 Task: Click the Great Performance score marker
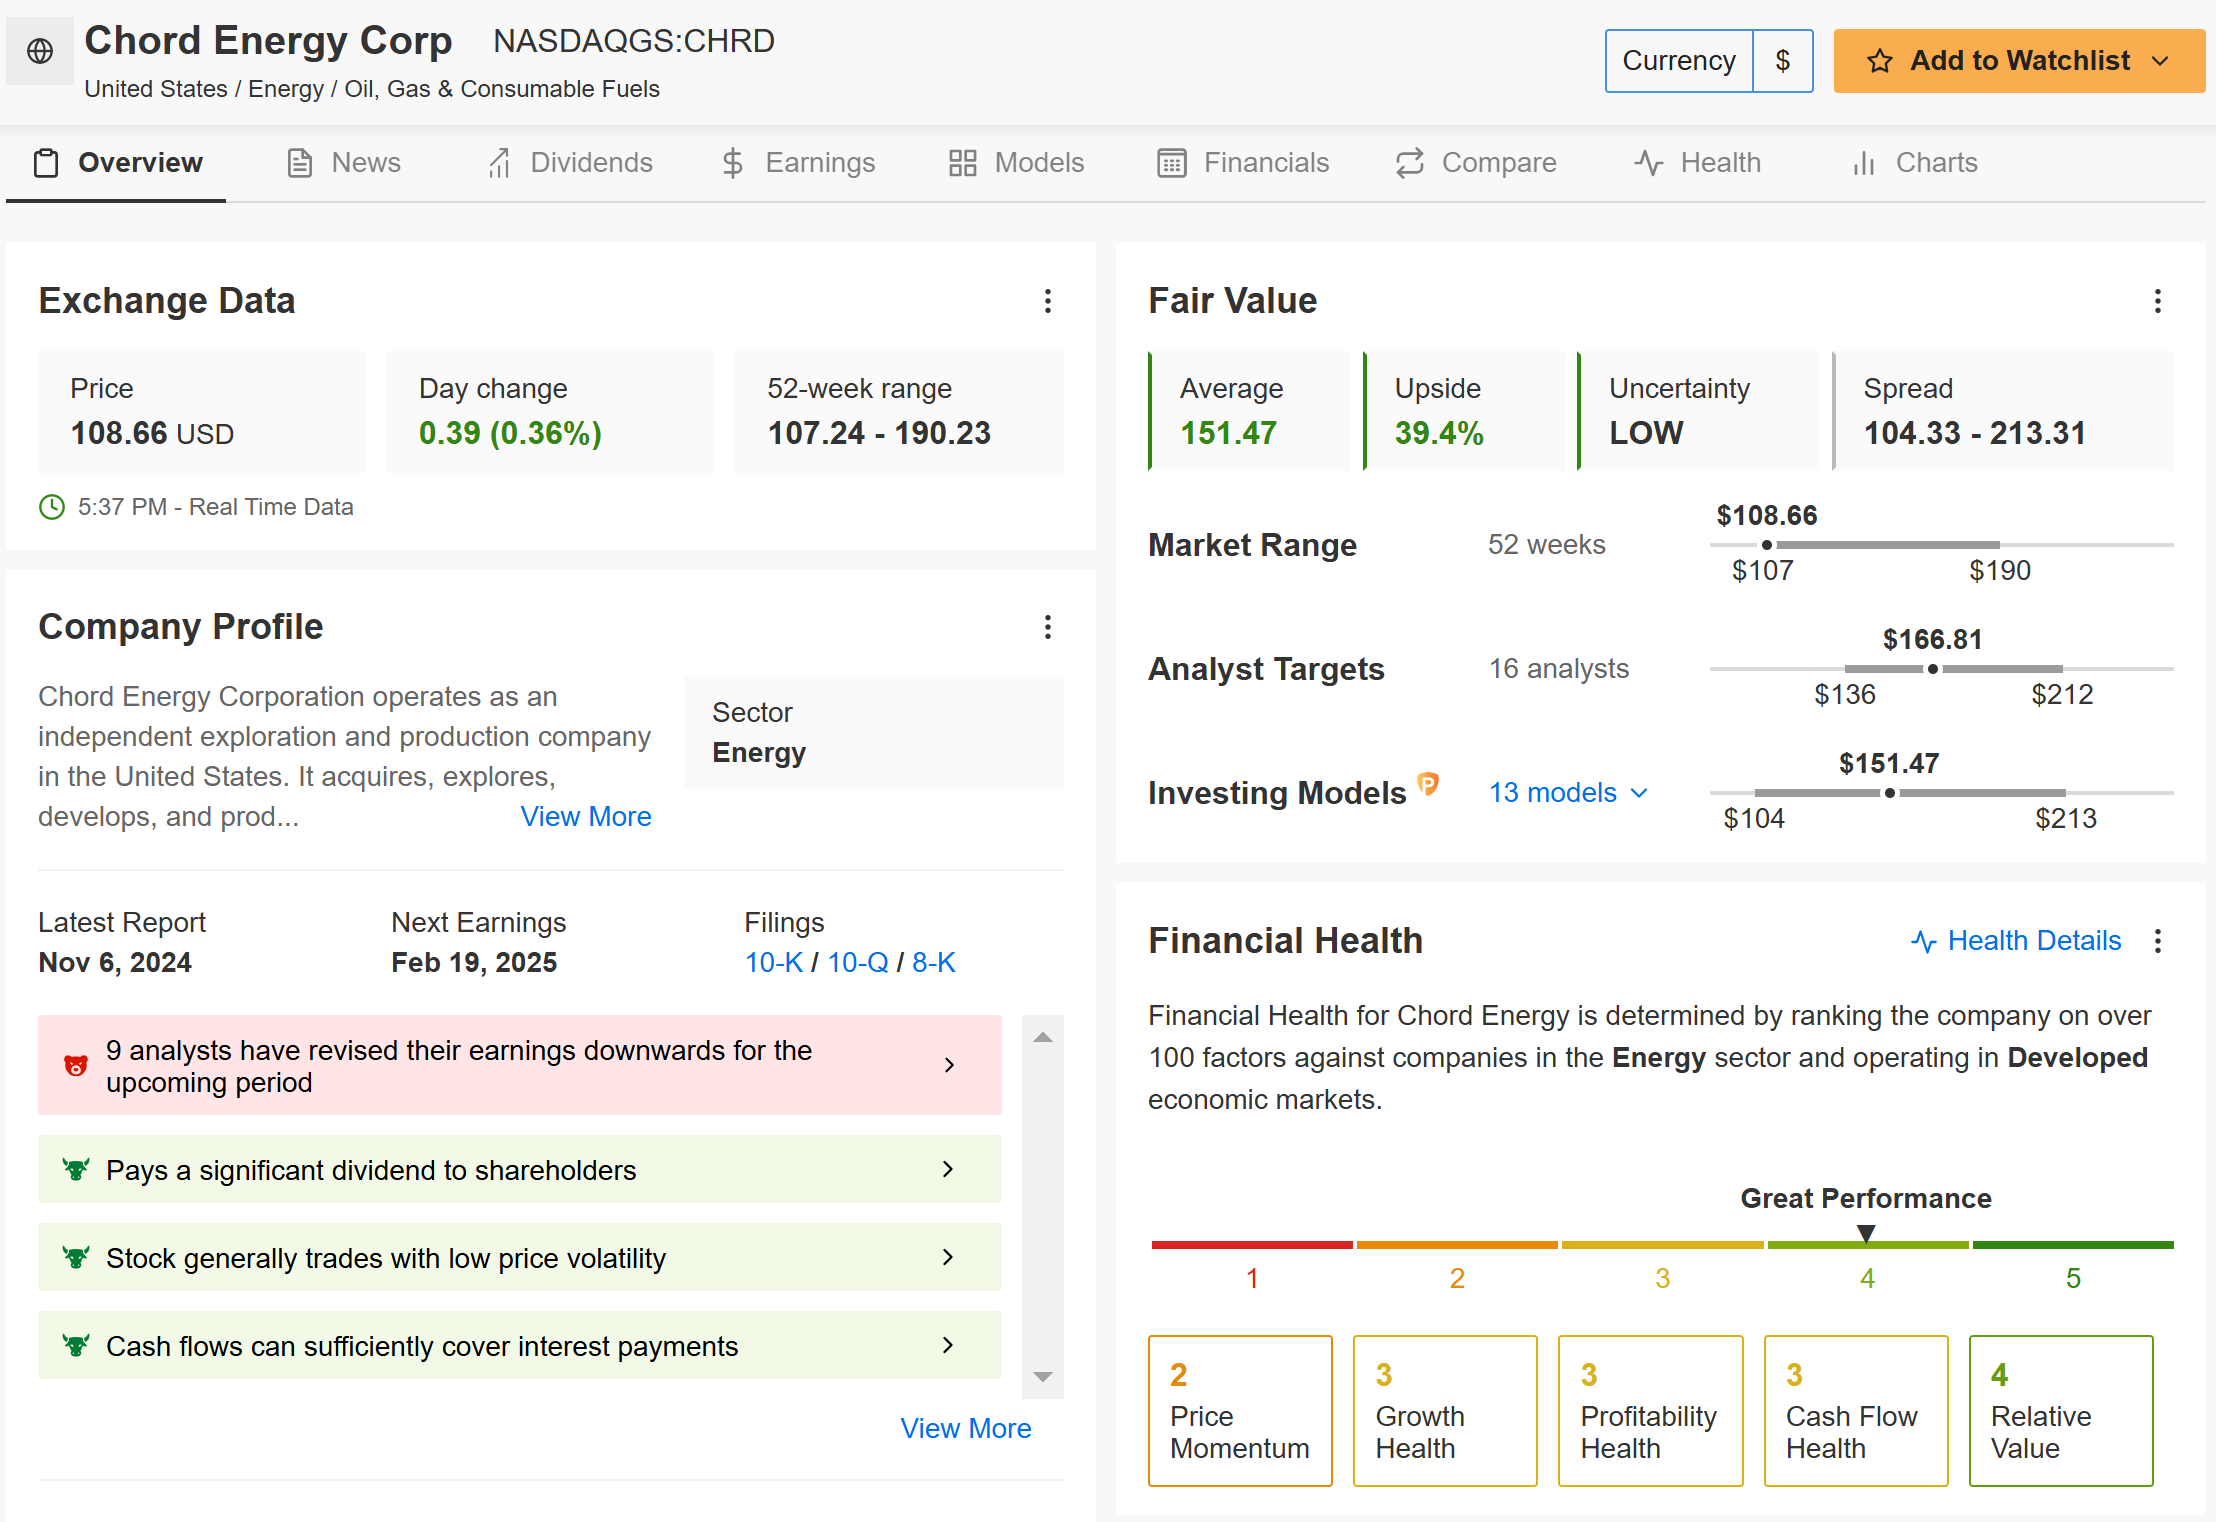(x=1866, y=1233)
